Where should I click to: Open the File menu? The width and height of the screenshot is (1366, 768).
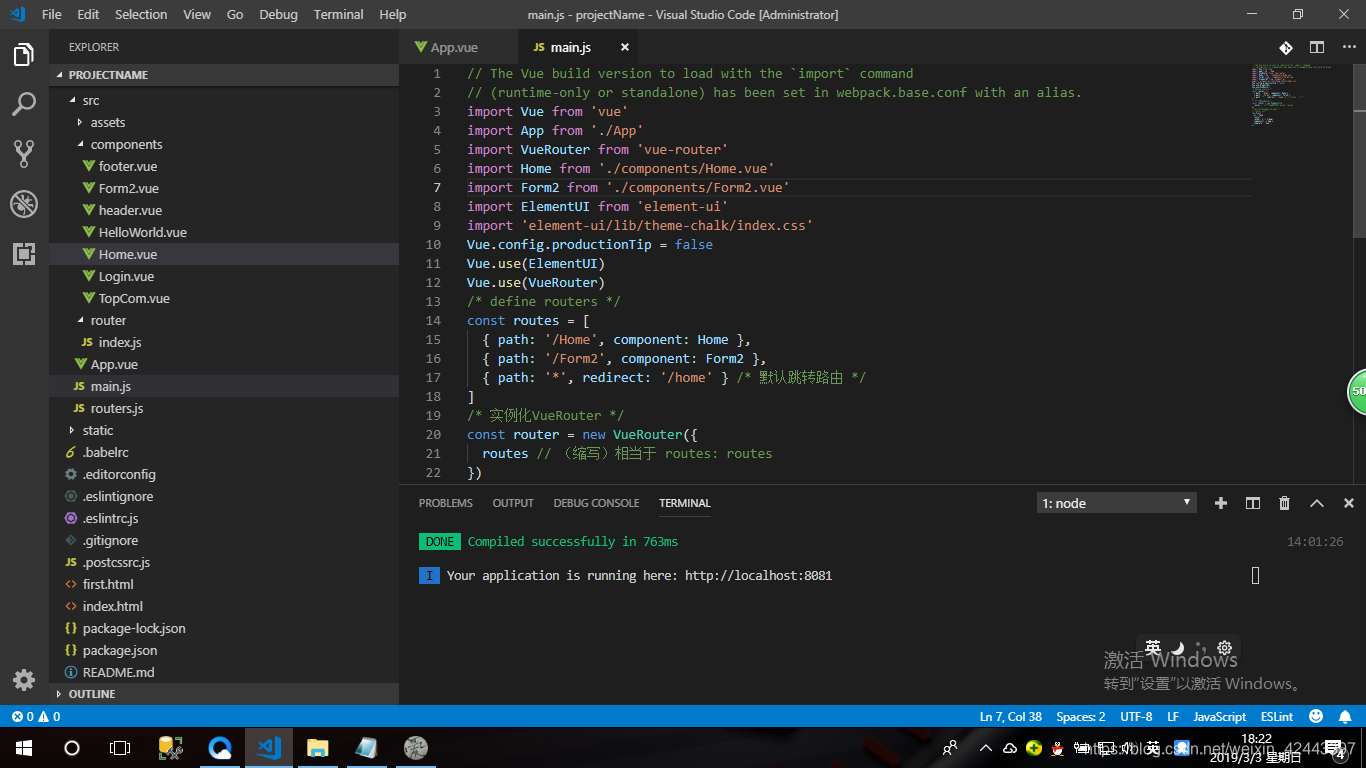click(52, 14)
